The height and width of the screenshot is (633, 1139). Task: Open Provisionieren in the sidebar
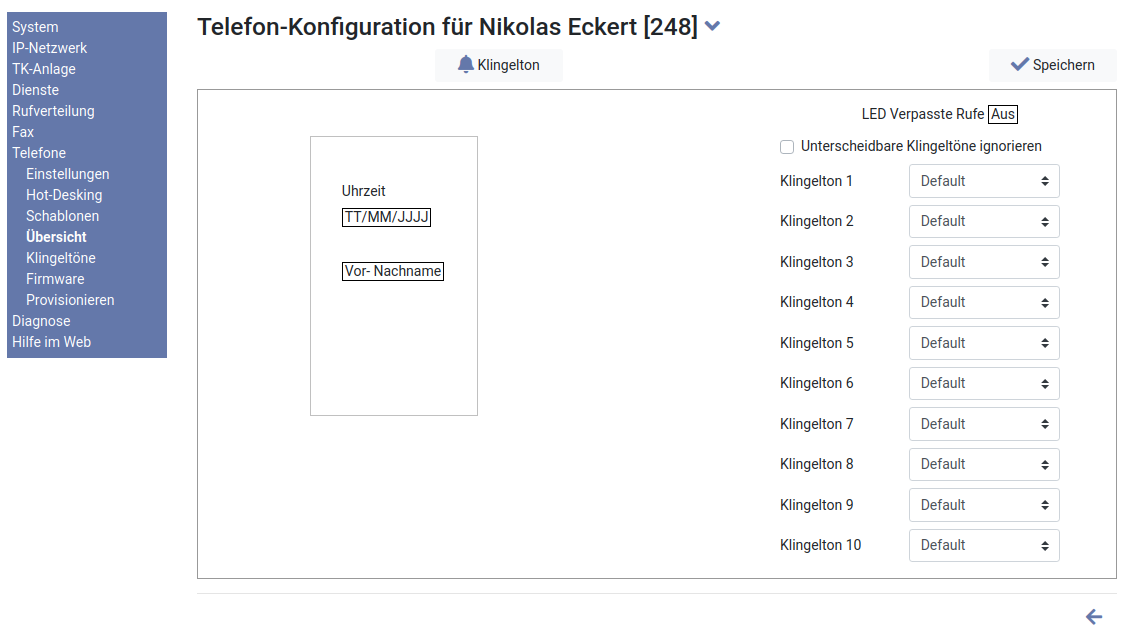[x=70, y=300]
